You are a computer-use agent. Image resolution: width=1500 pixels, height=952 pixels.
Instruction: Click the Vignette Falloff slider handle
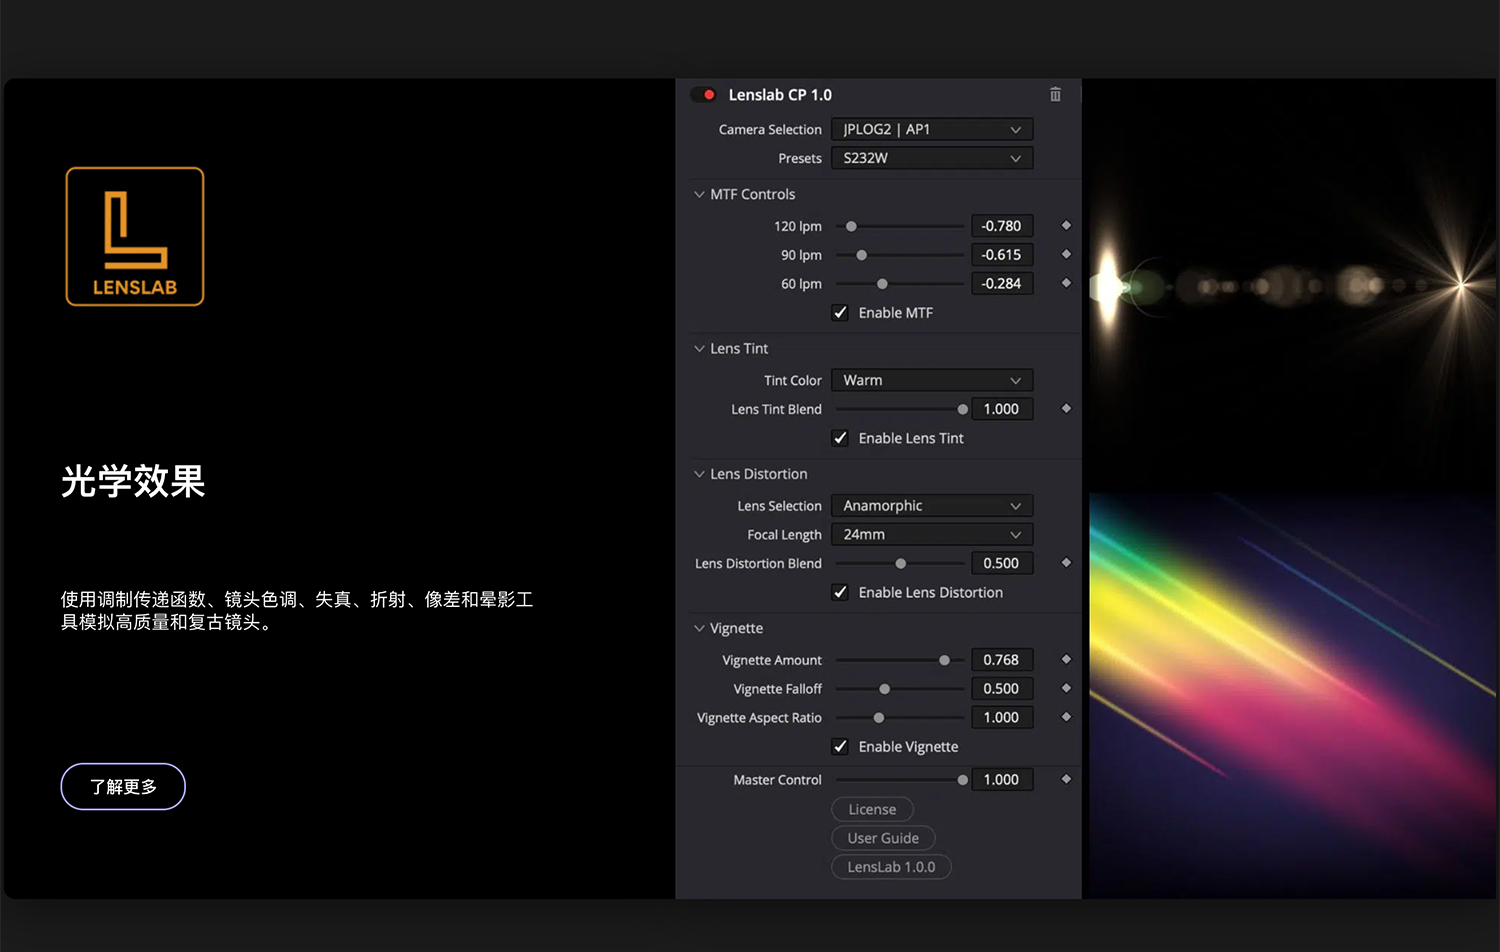884,688
